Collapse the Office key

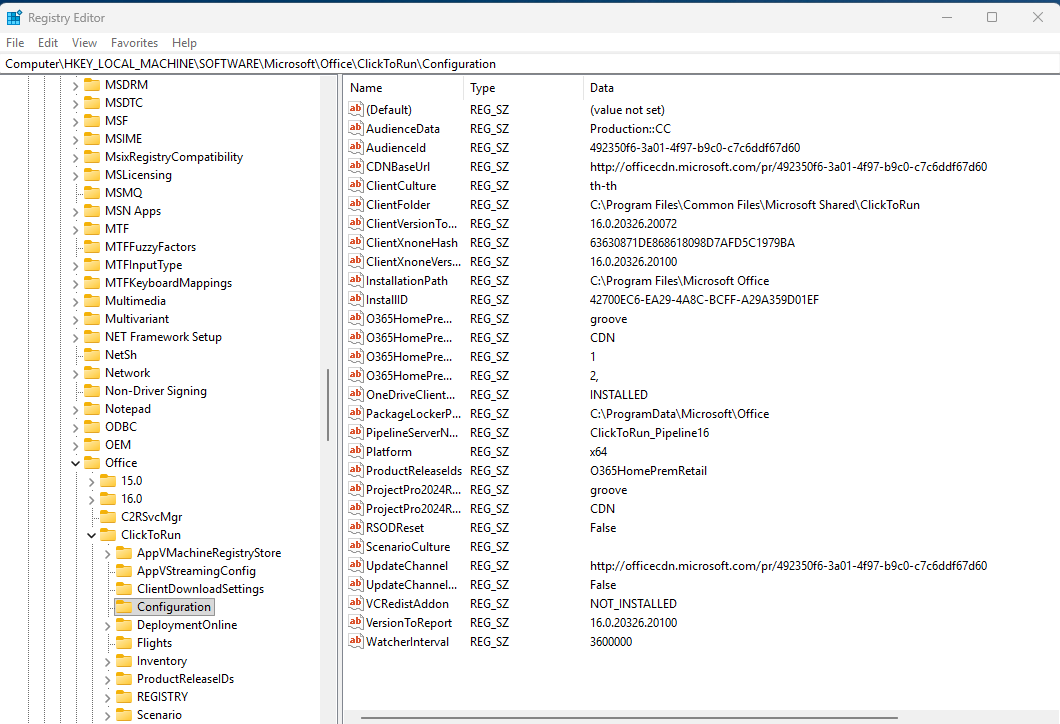tap(75, 463)
